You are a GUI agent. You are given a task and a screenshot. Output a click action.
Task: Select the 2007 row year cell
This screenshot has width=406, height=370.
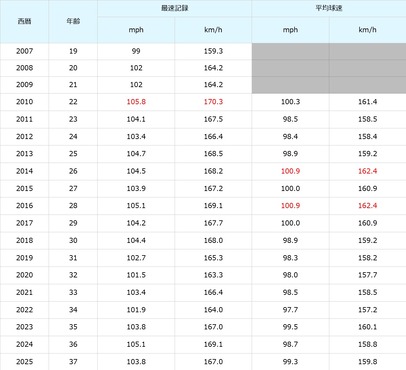[x=24, y=51]
